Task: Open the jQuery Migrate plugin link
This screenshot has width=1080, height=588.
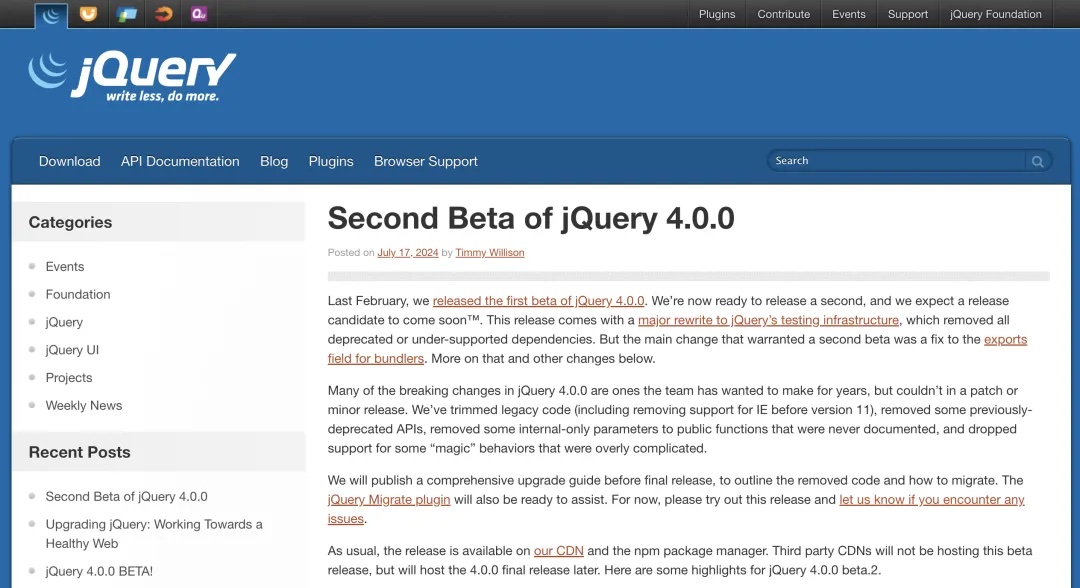Action: click(389, 499)
